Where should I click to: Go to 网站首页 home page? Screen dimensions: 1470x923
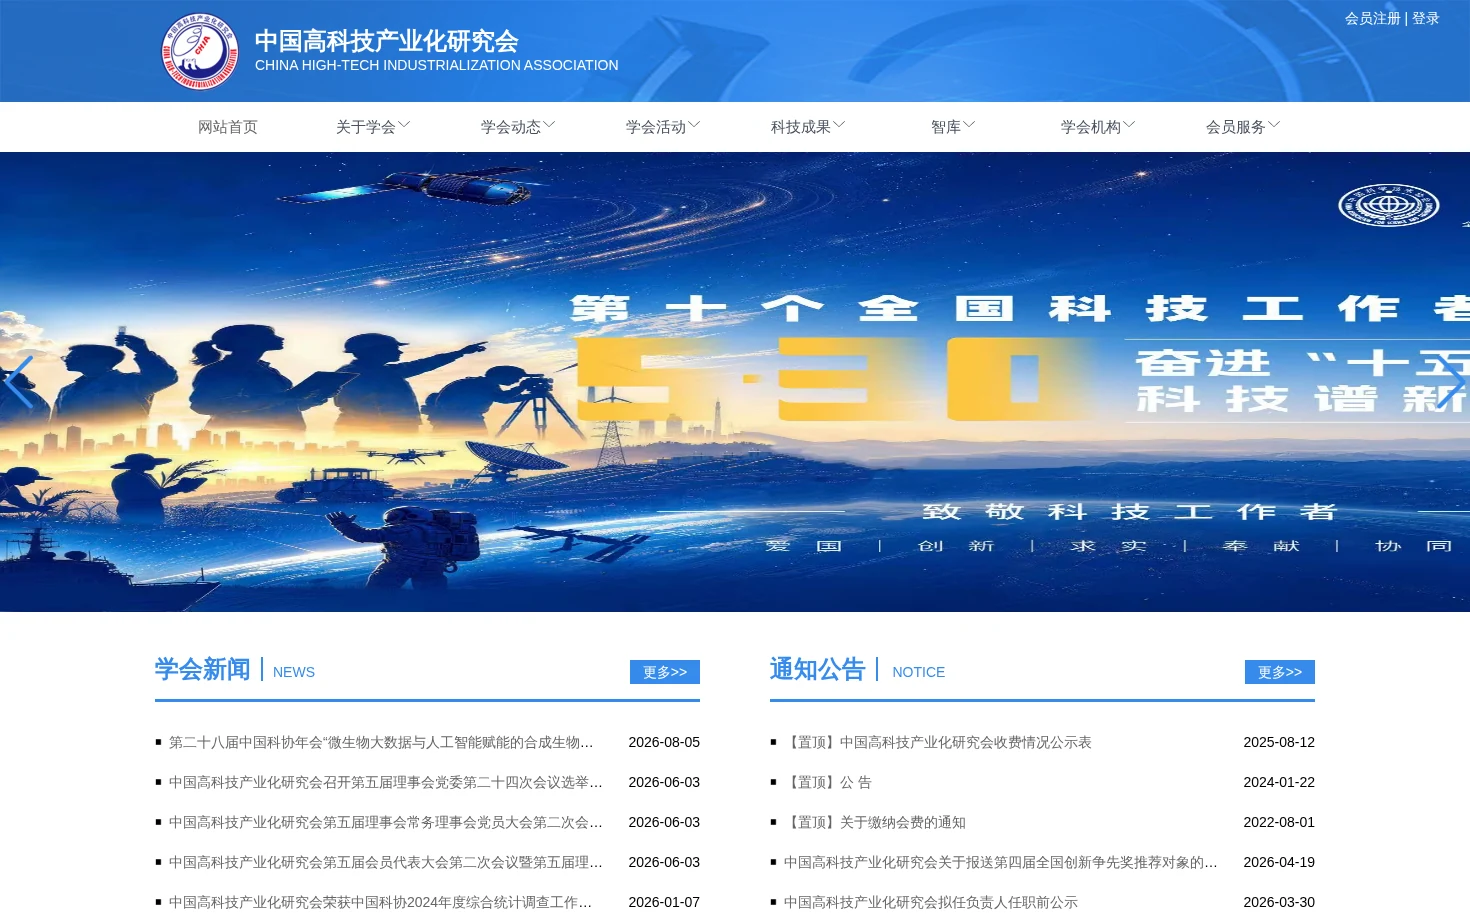point(228,127)
